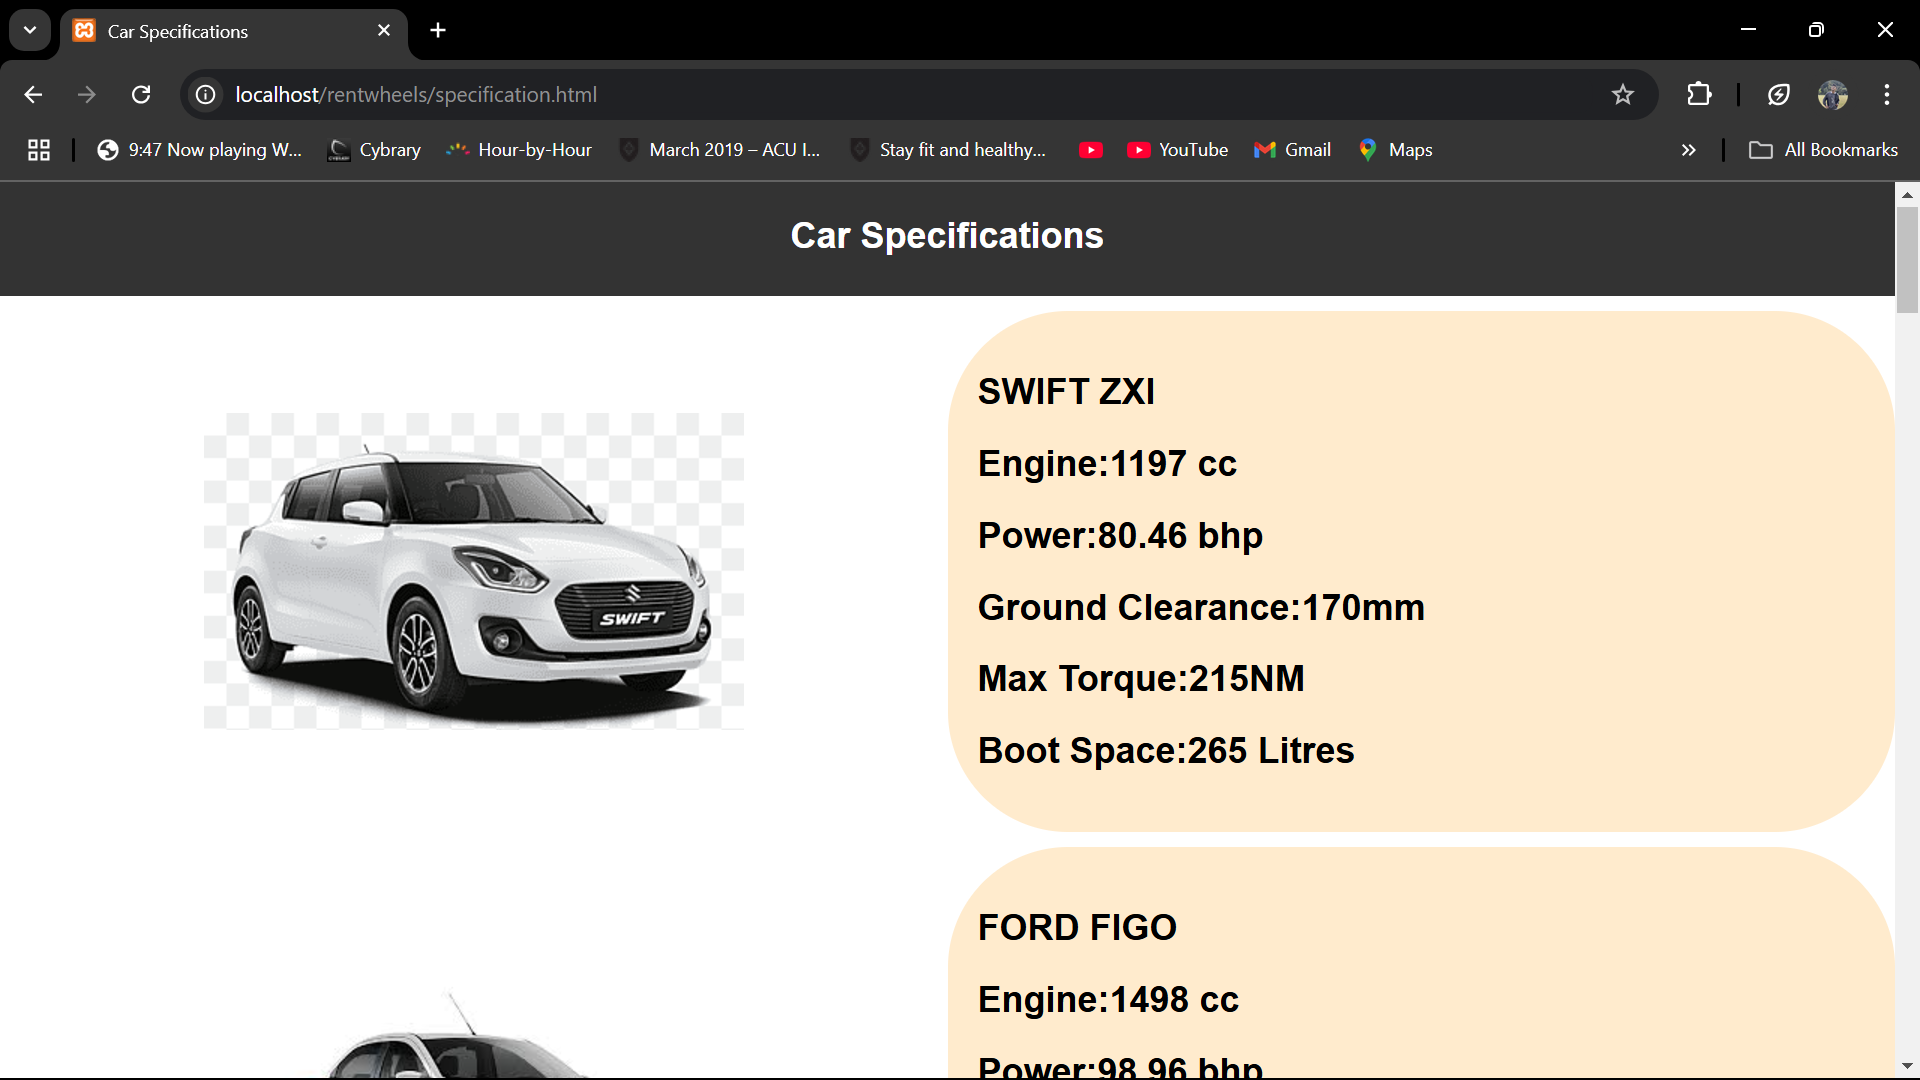Open the '9:47 Now playing W...' bookmark
The height and width of the screenshot is (1080, 1920).
(199, 150)
